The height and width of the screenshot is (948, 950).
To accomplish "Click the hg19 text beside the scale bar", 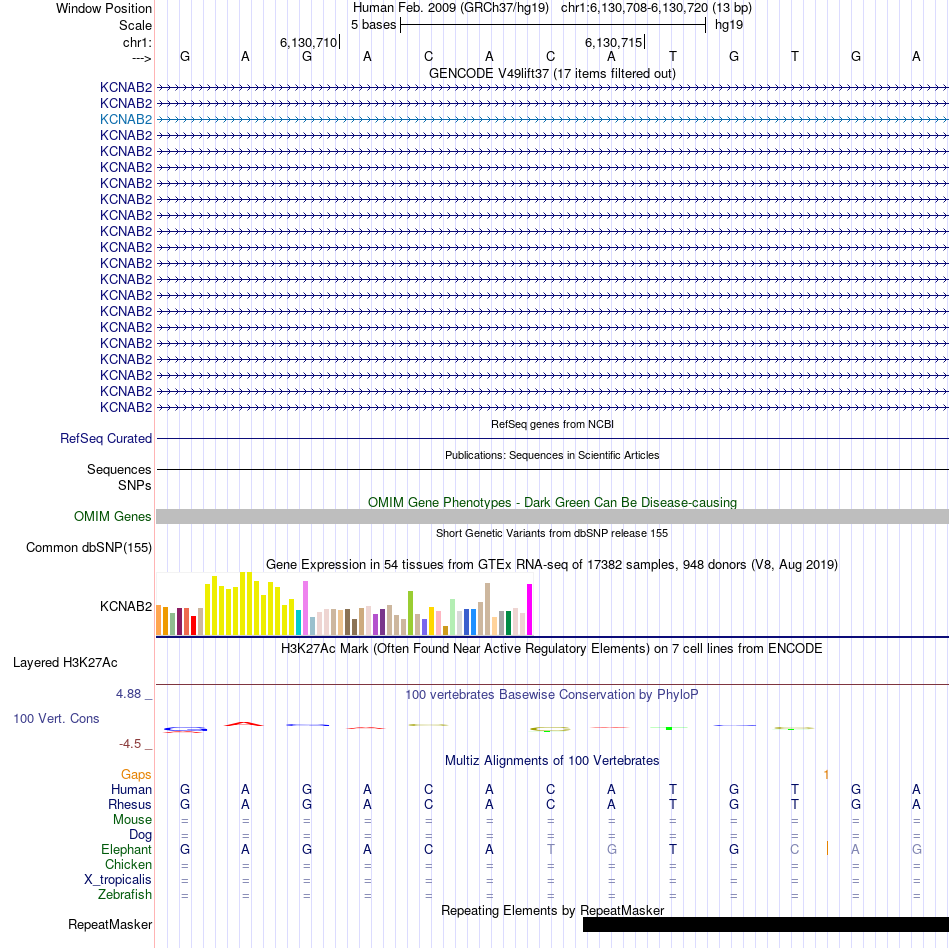I will click(x=729, y=25).
